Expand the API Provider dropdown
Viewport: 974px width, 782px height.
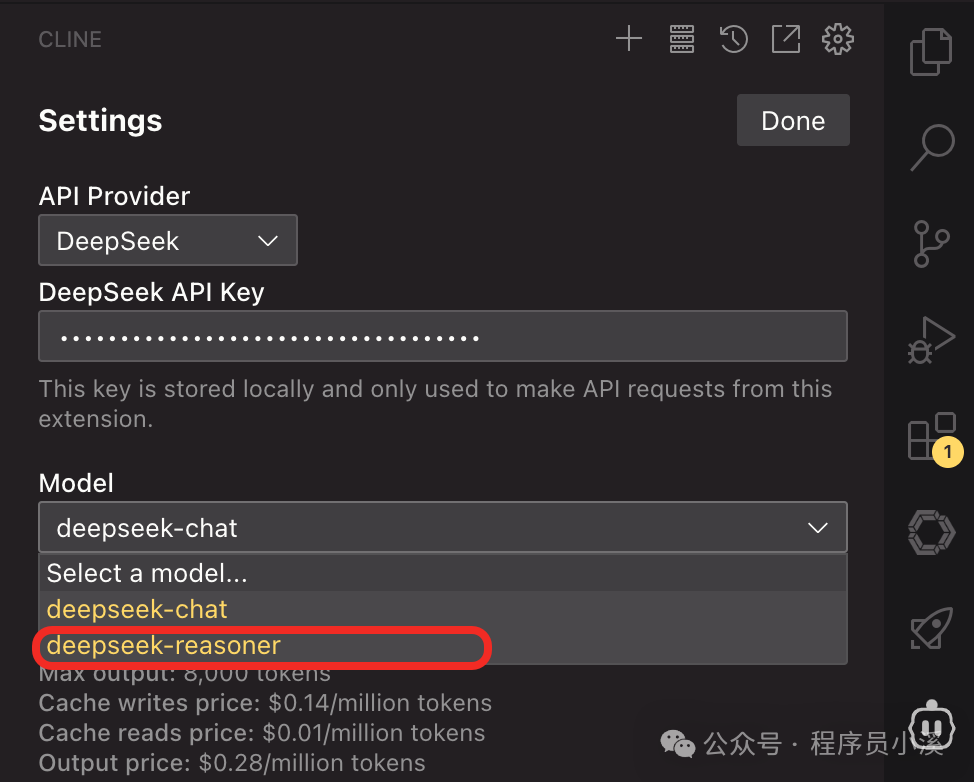click(x=168, y=241)
